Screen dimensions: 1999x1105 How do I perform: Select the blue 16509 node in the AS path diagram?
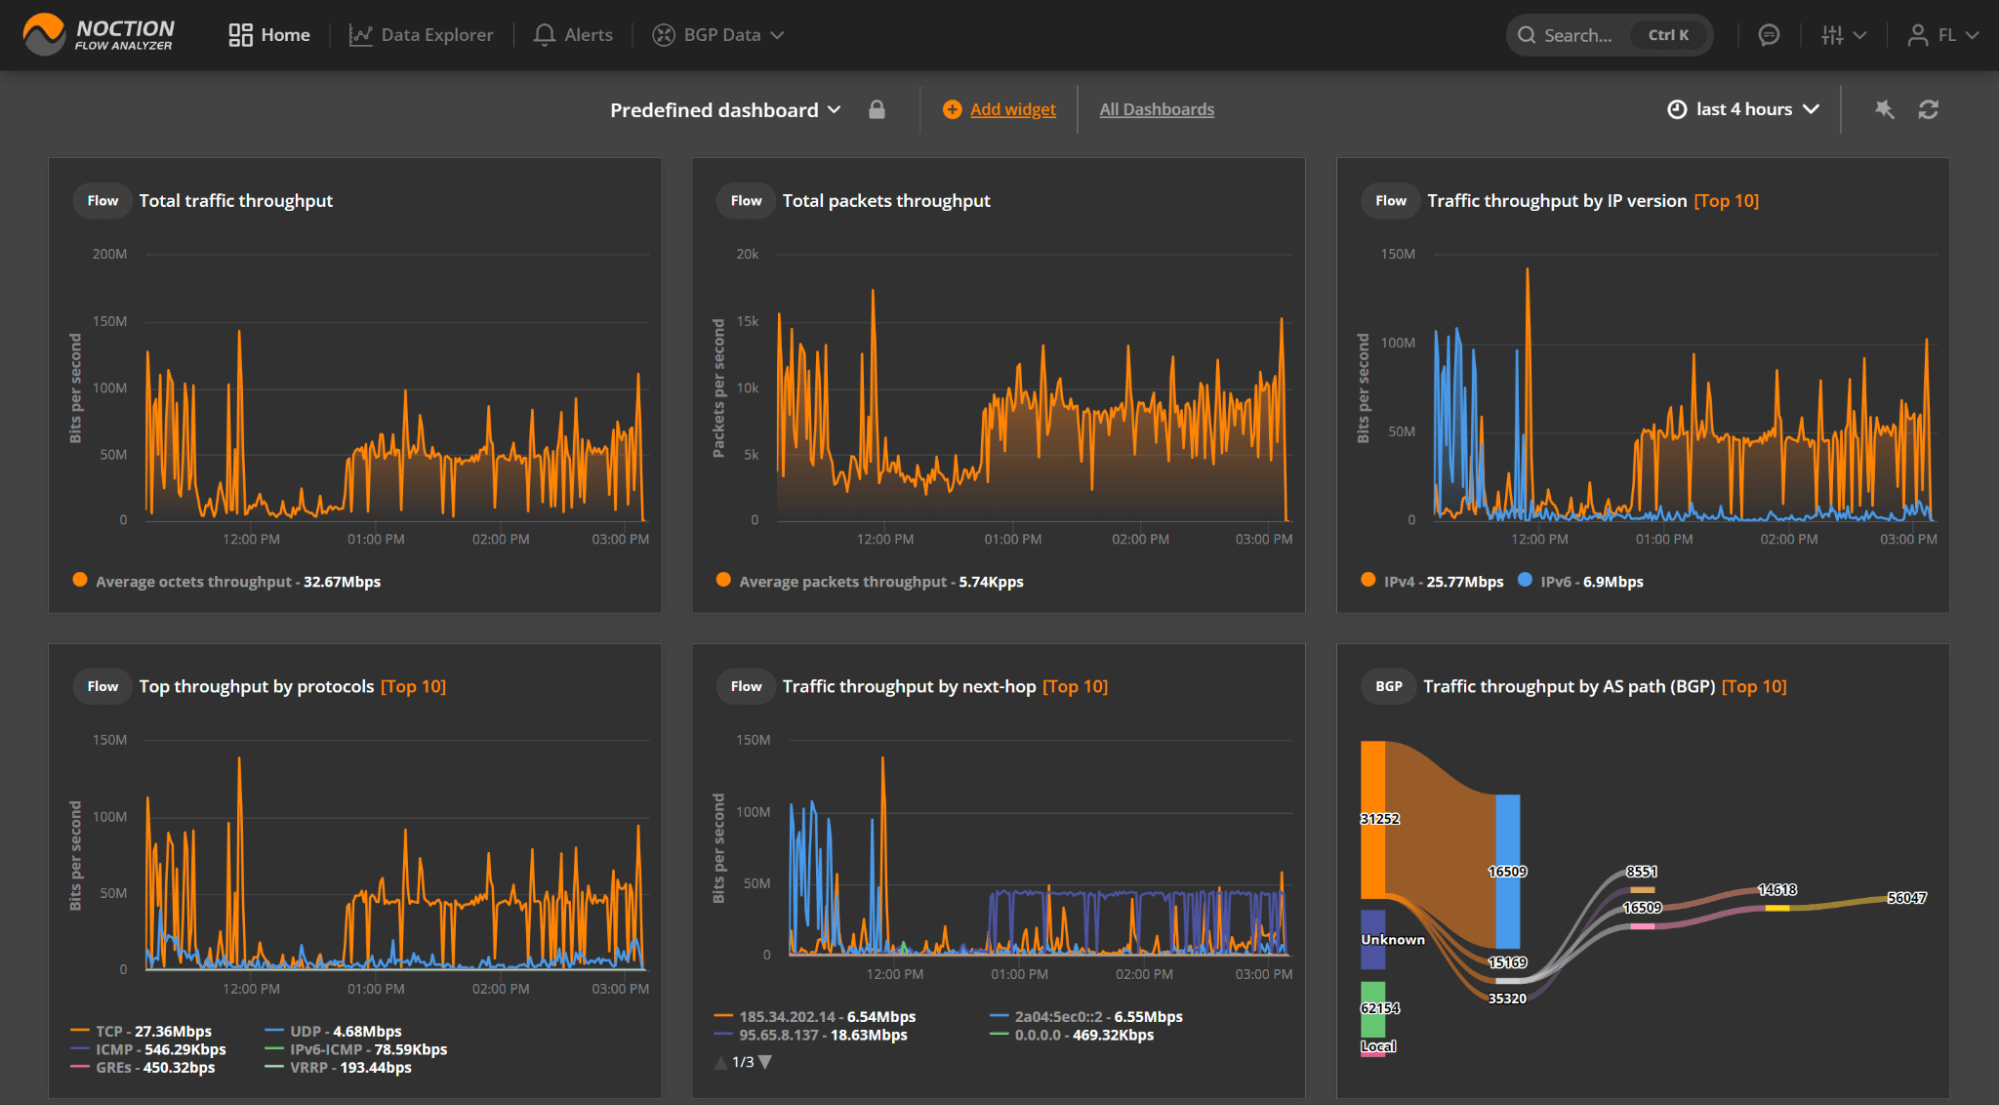point(1508,871)
